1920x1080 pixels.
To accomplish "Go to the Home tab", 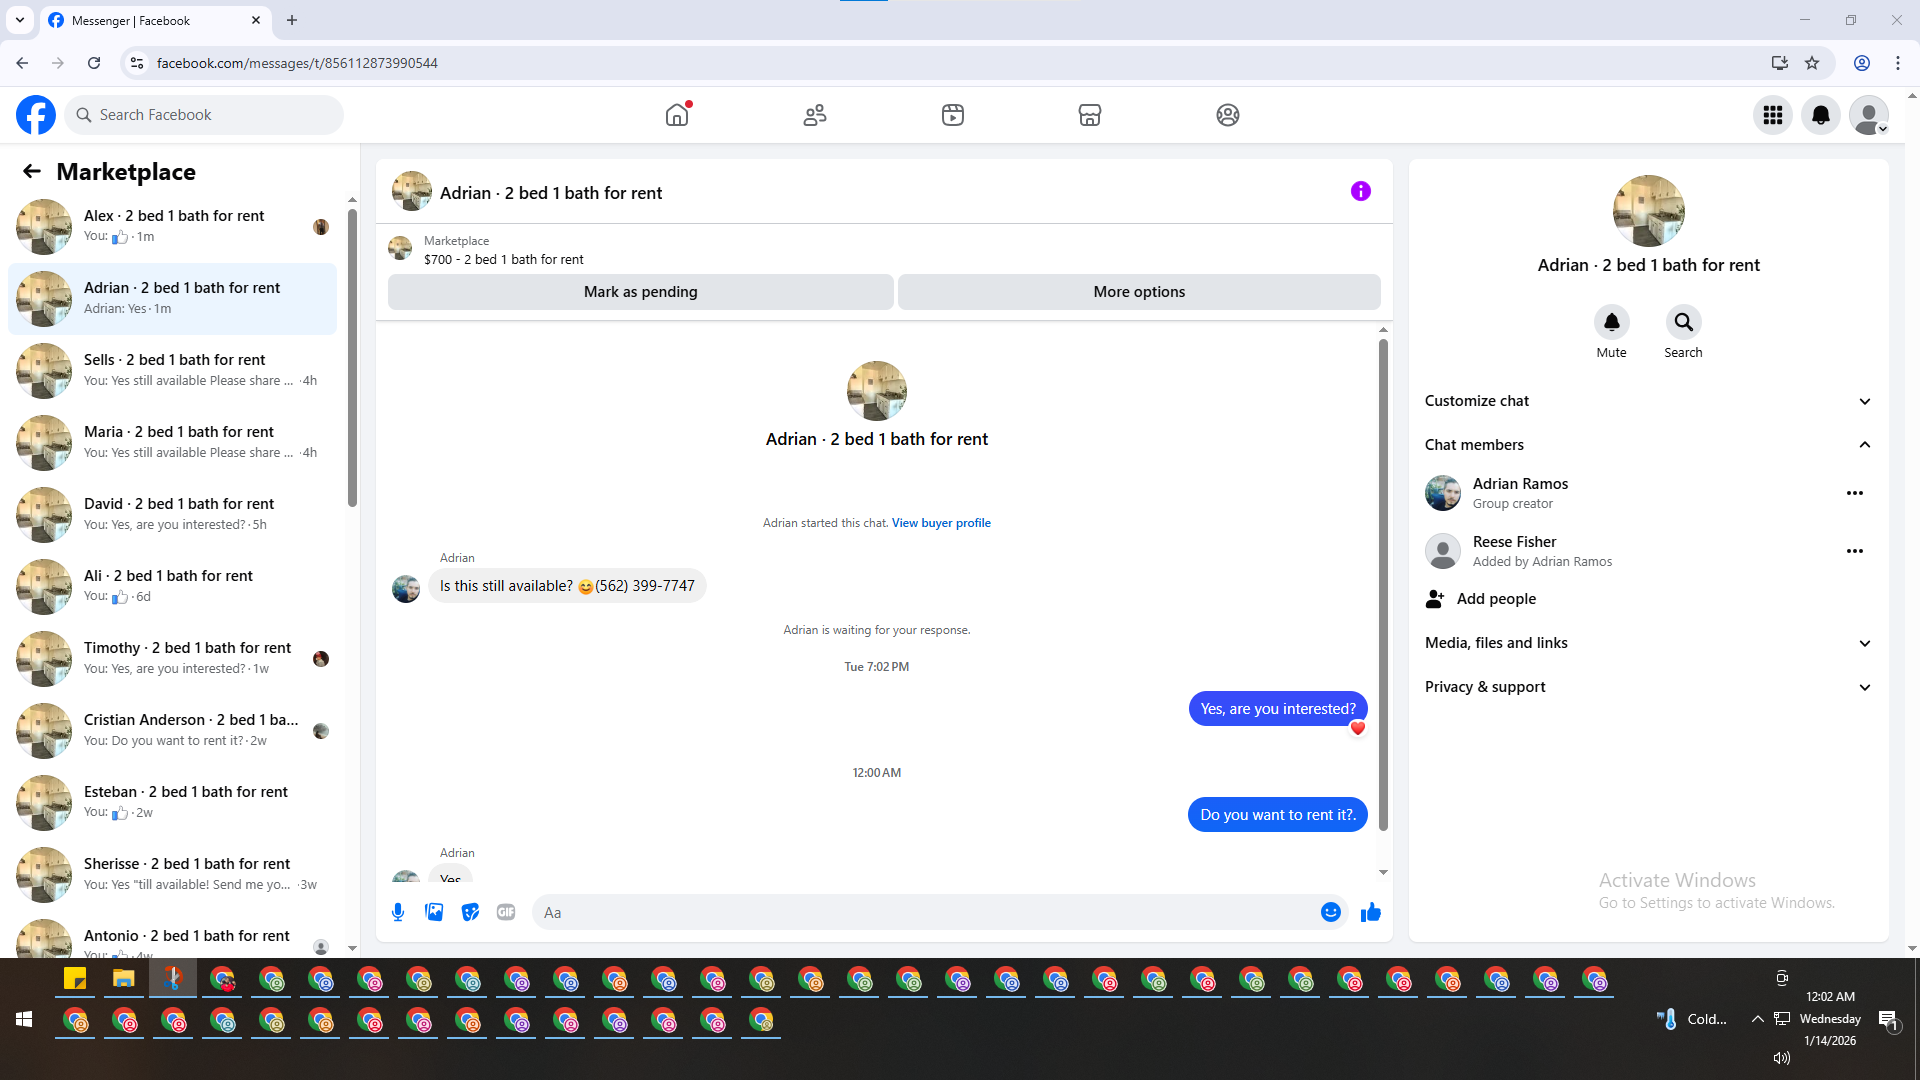I will click(677, 115).
